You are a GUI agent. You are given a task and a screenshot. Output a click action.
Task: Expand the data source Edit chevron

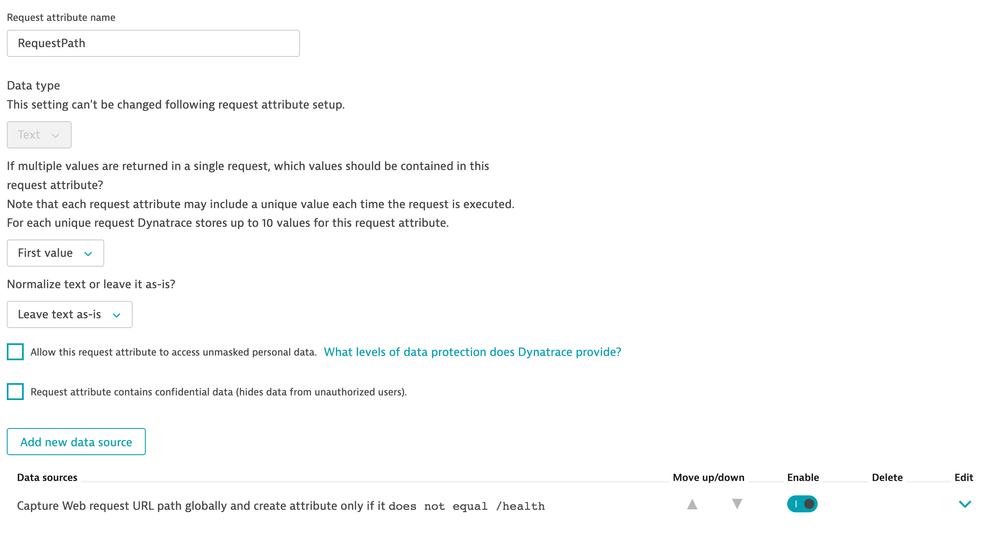click(x=964, y=504)
